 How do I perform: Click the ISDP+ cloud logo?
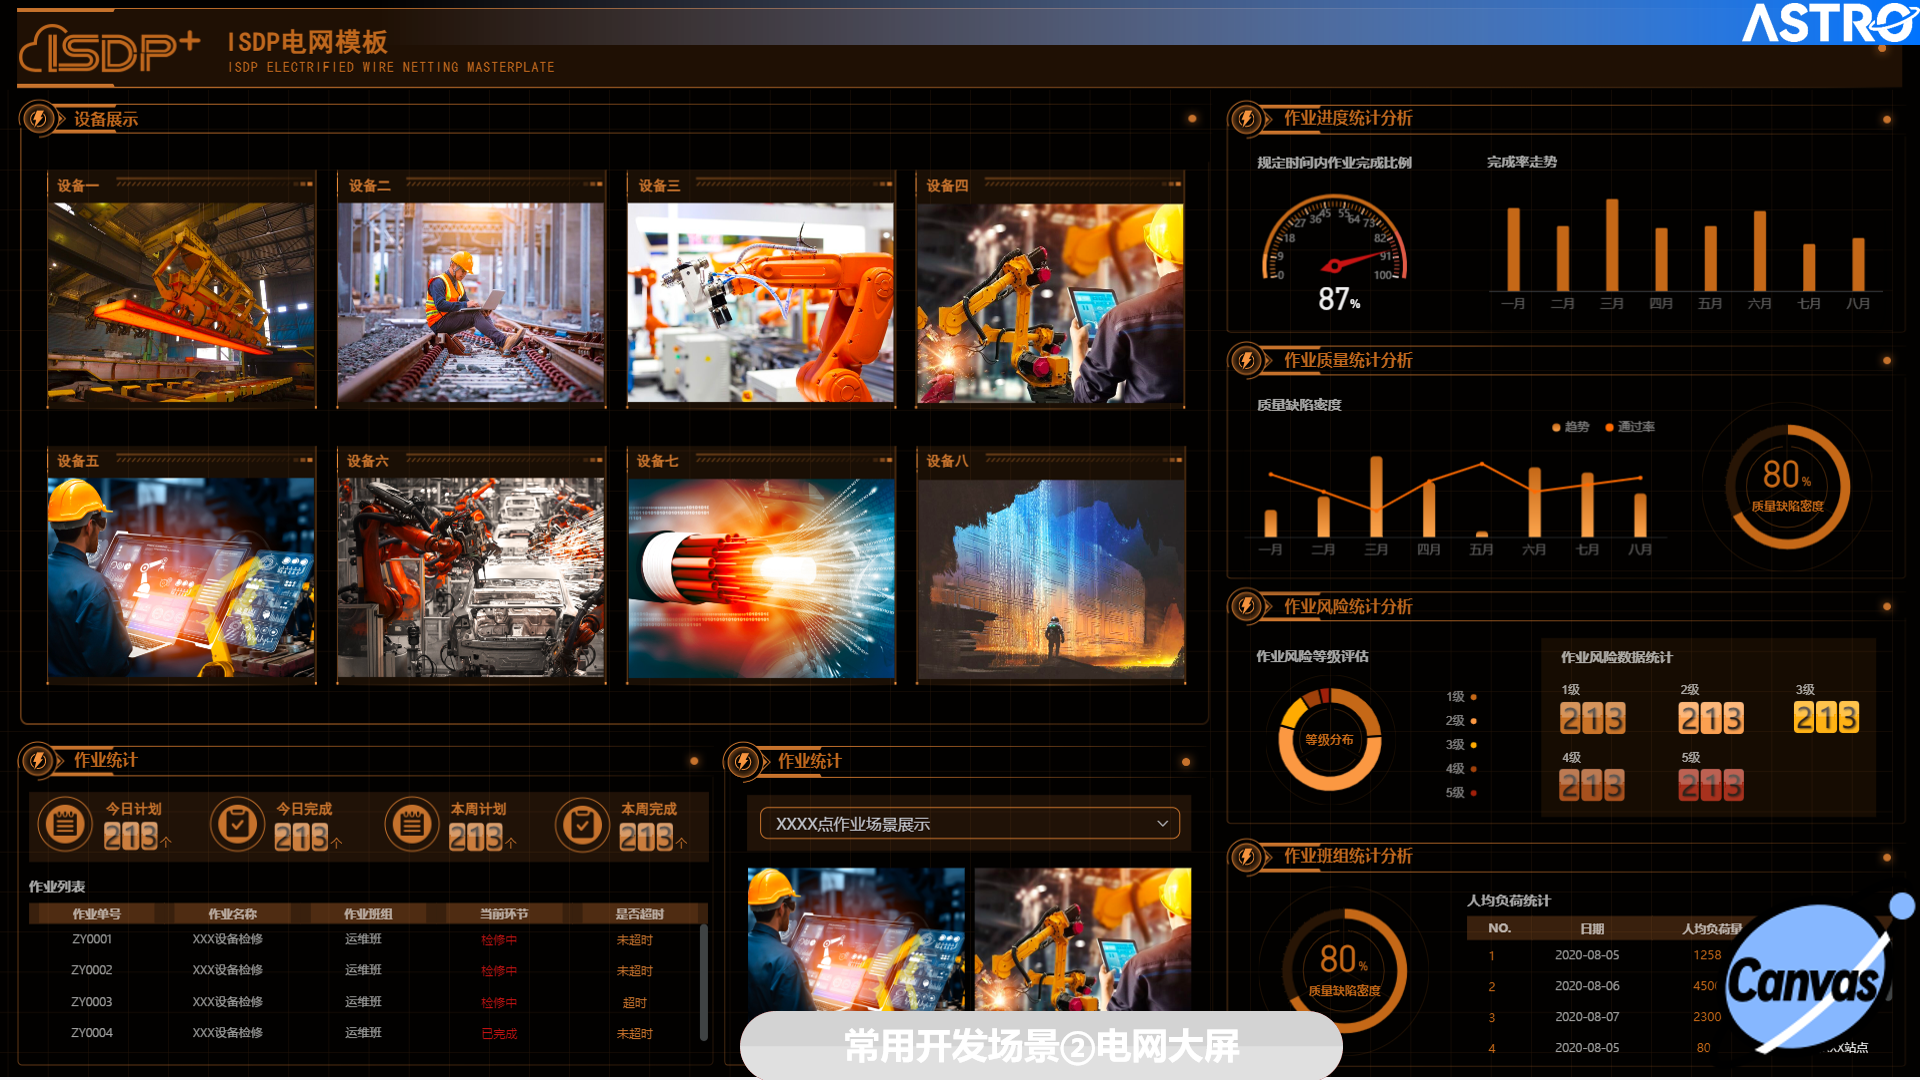coord(110,50)
